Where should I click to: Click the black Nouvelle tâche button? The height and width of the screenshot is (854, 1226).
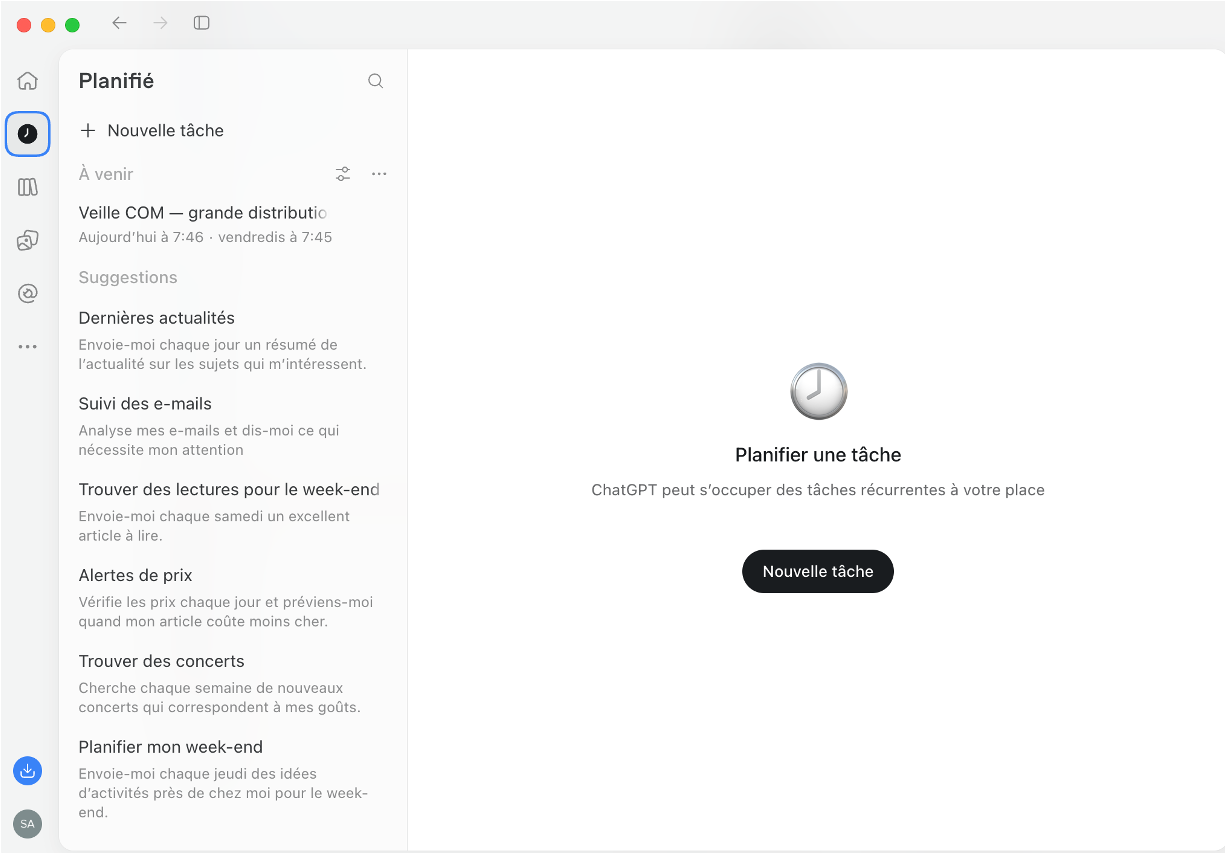click(x=818, y=571)
